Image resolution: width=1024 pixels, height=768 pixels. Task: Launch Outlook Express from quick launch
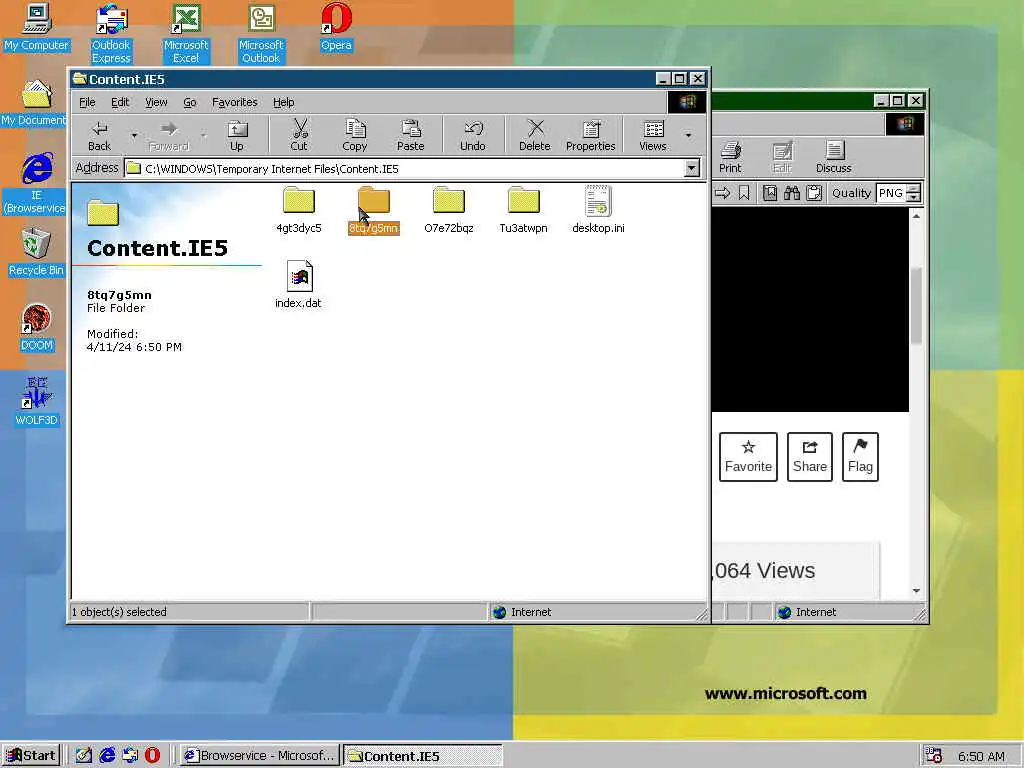[x=130, y=756]
